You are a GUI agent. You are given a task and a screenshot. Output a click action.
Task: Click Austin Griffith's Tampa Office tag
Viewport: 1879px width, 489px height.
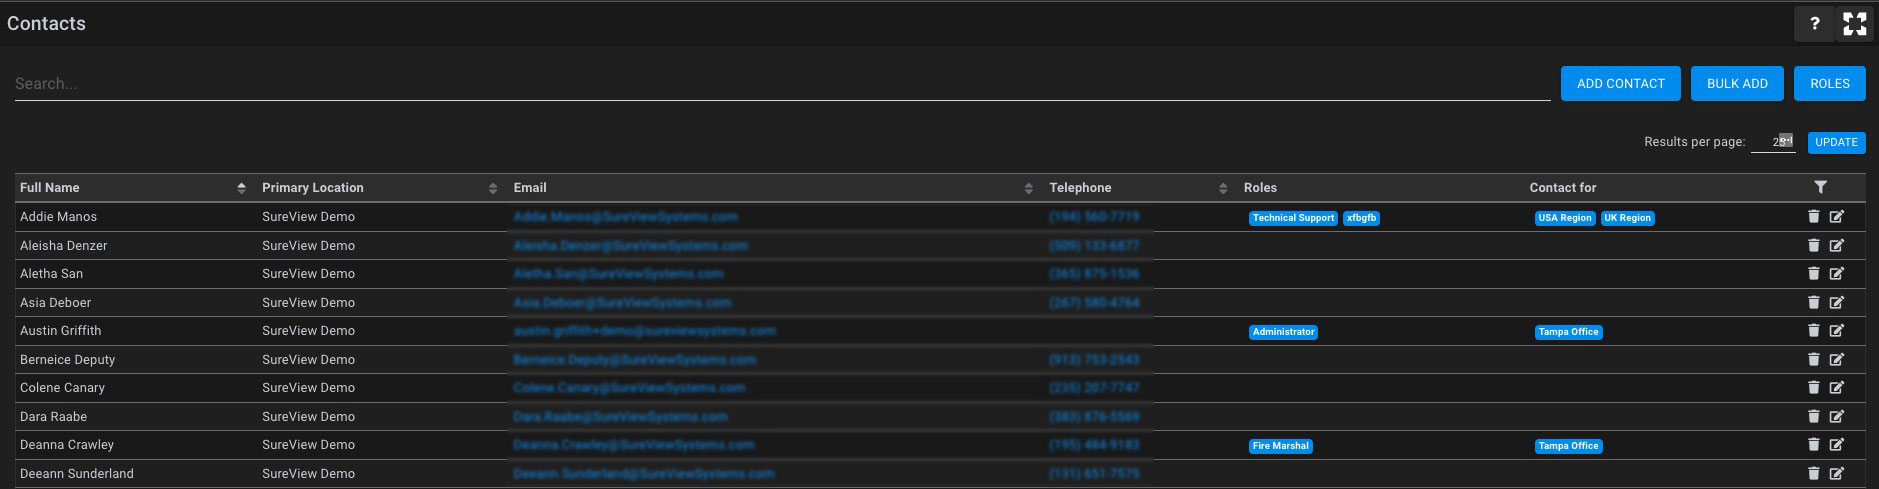pyautogui.click(x=1569, y=332)
